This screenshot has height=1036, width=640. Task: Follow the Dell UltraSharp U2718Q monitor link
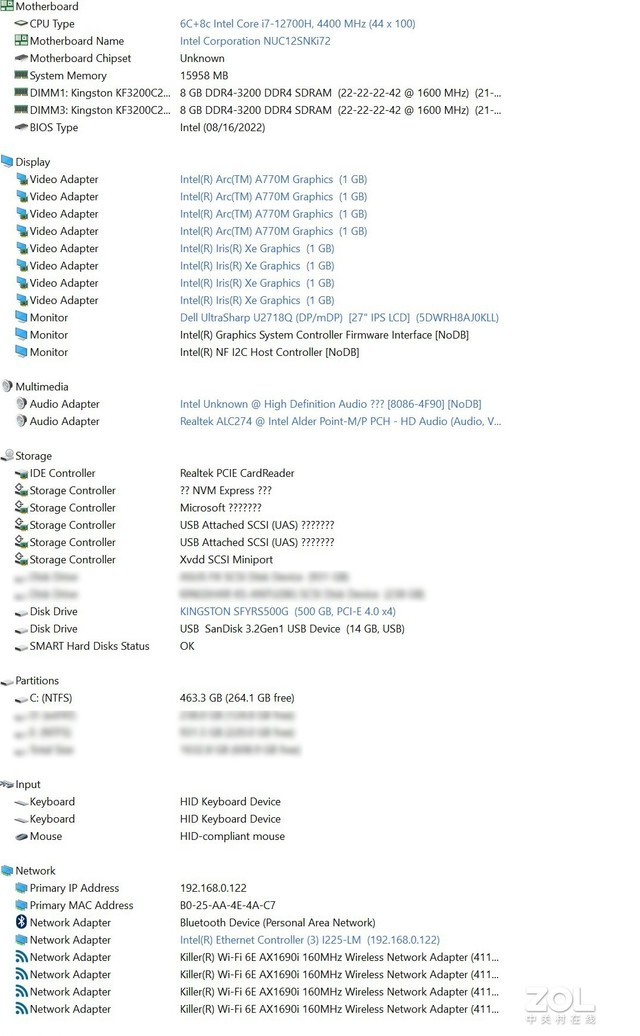point(339,318)
